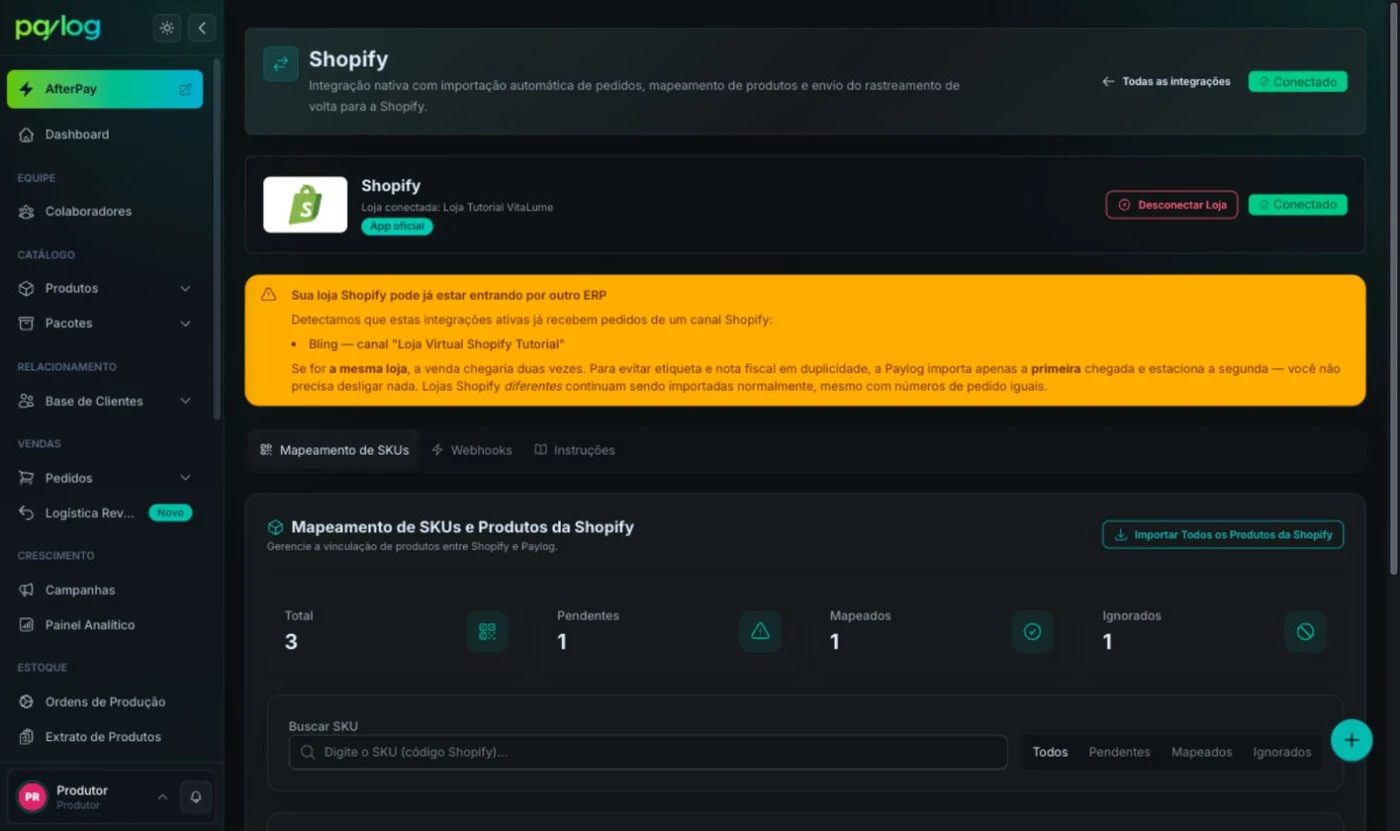
Task: Click the Pedidos shopping cart icon
Action: 26,478
